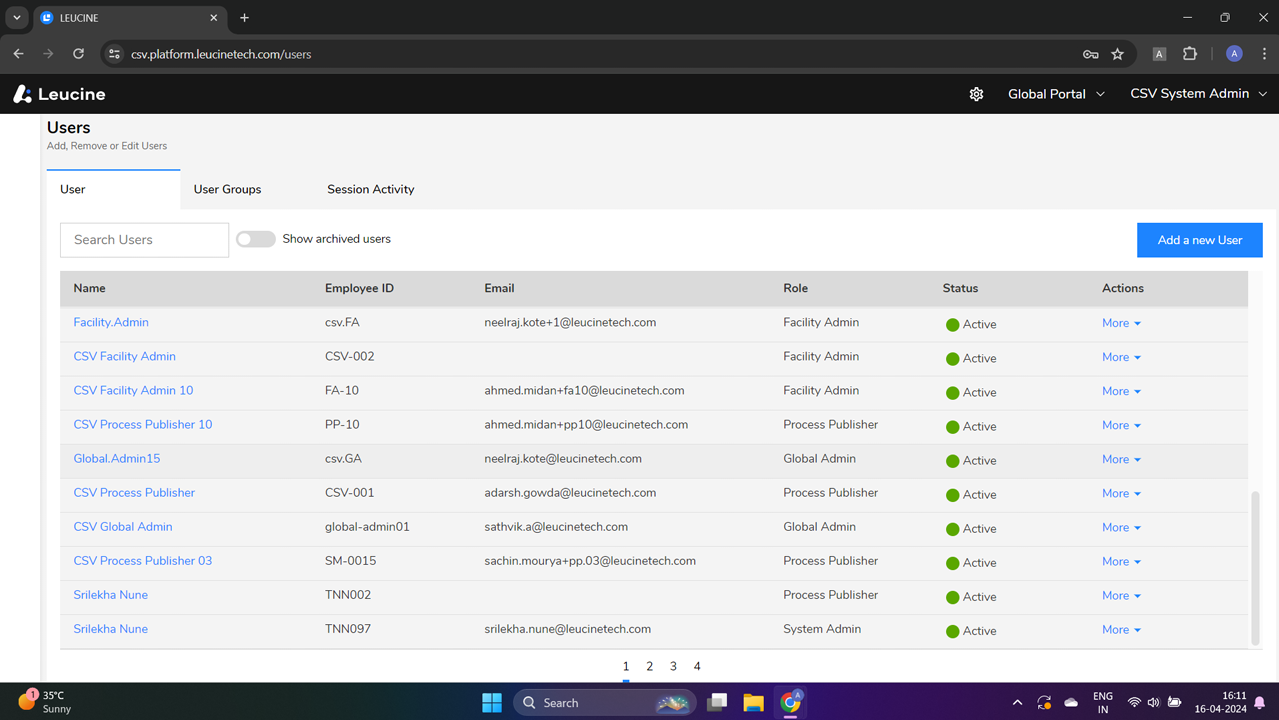Click the browser address bar URL
Image resolution: width=1279 pixels, height=720 pixels.
[x=221, y=54]
